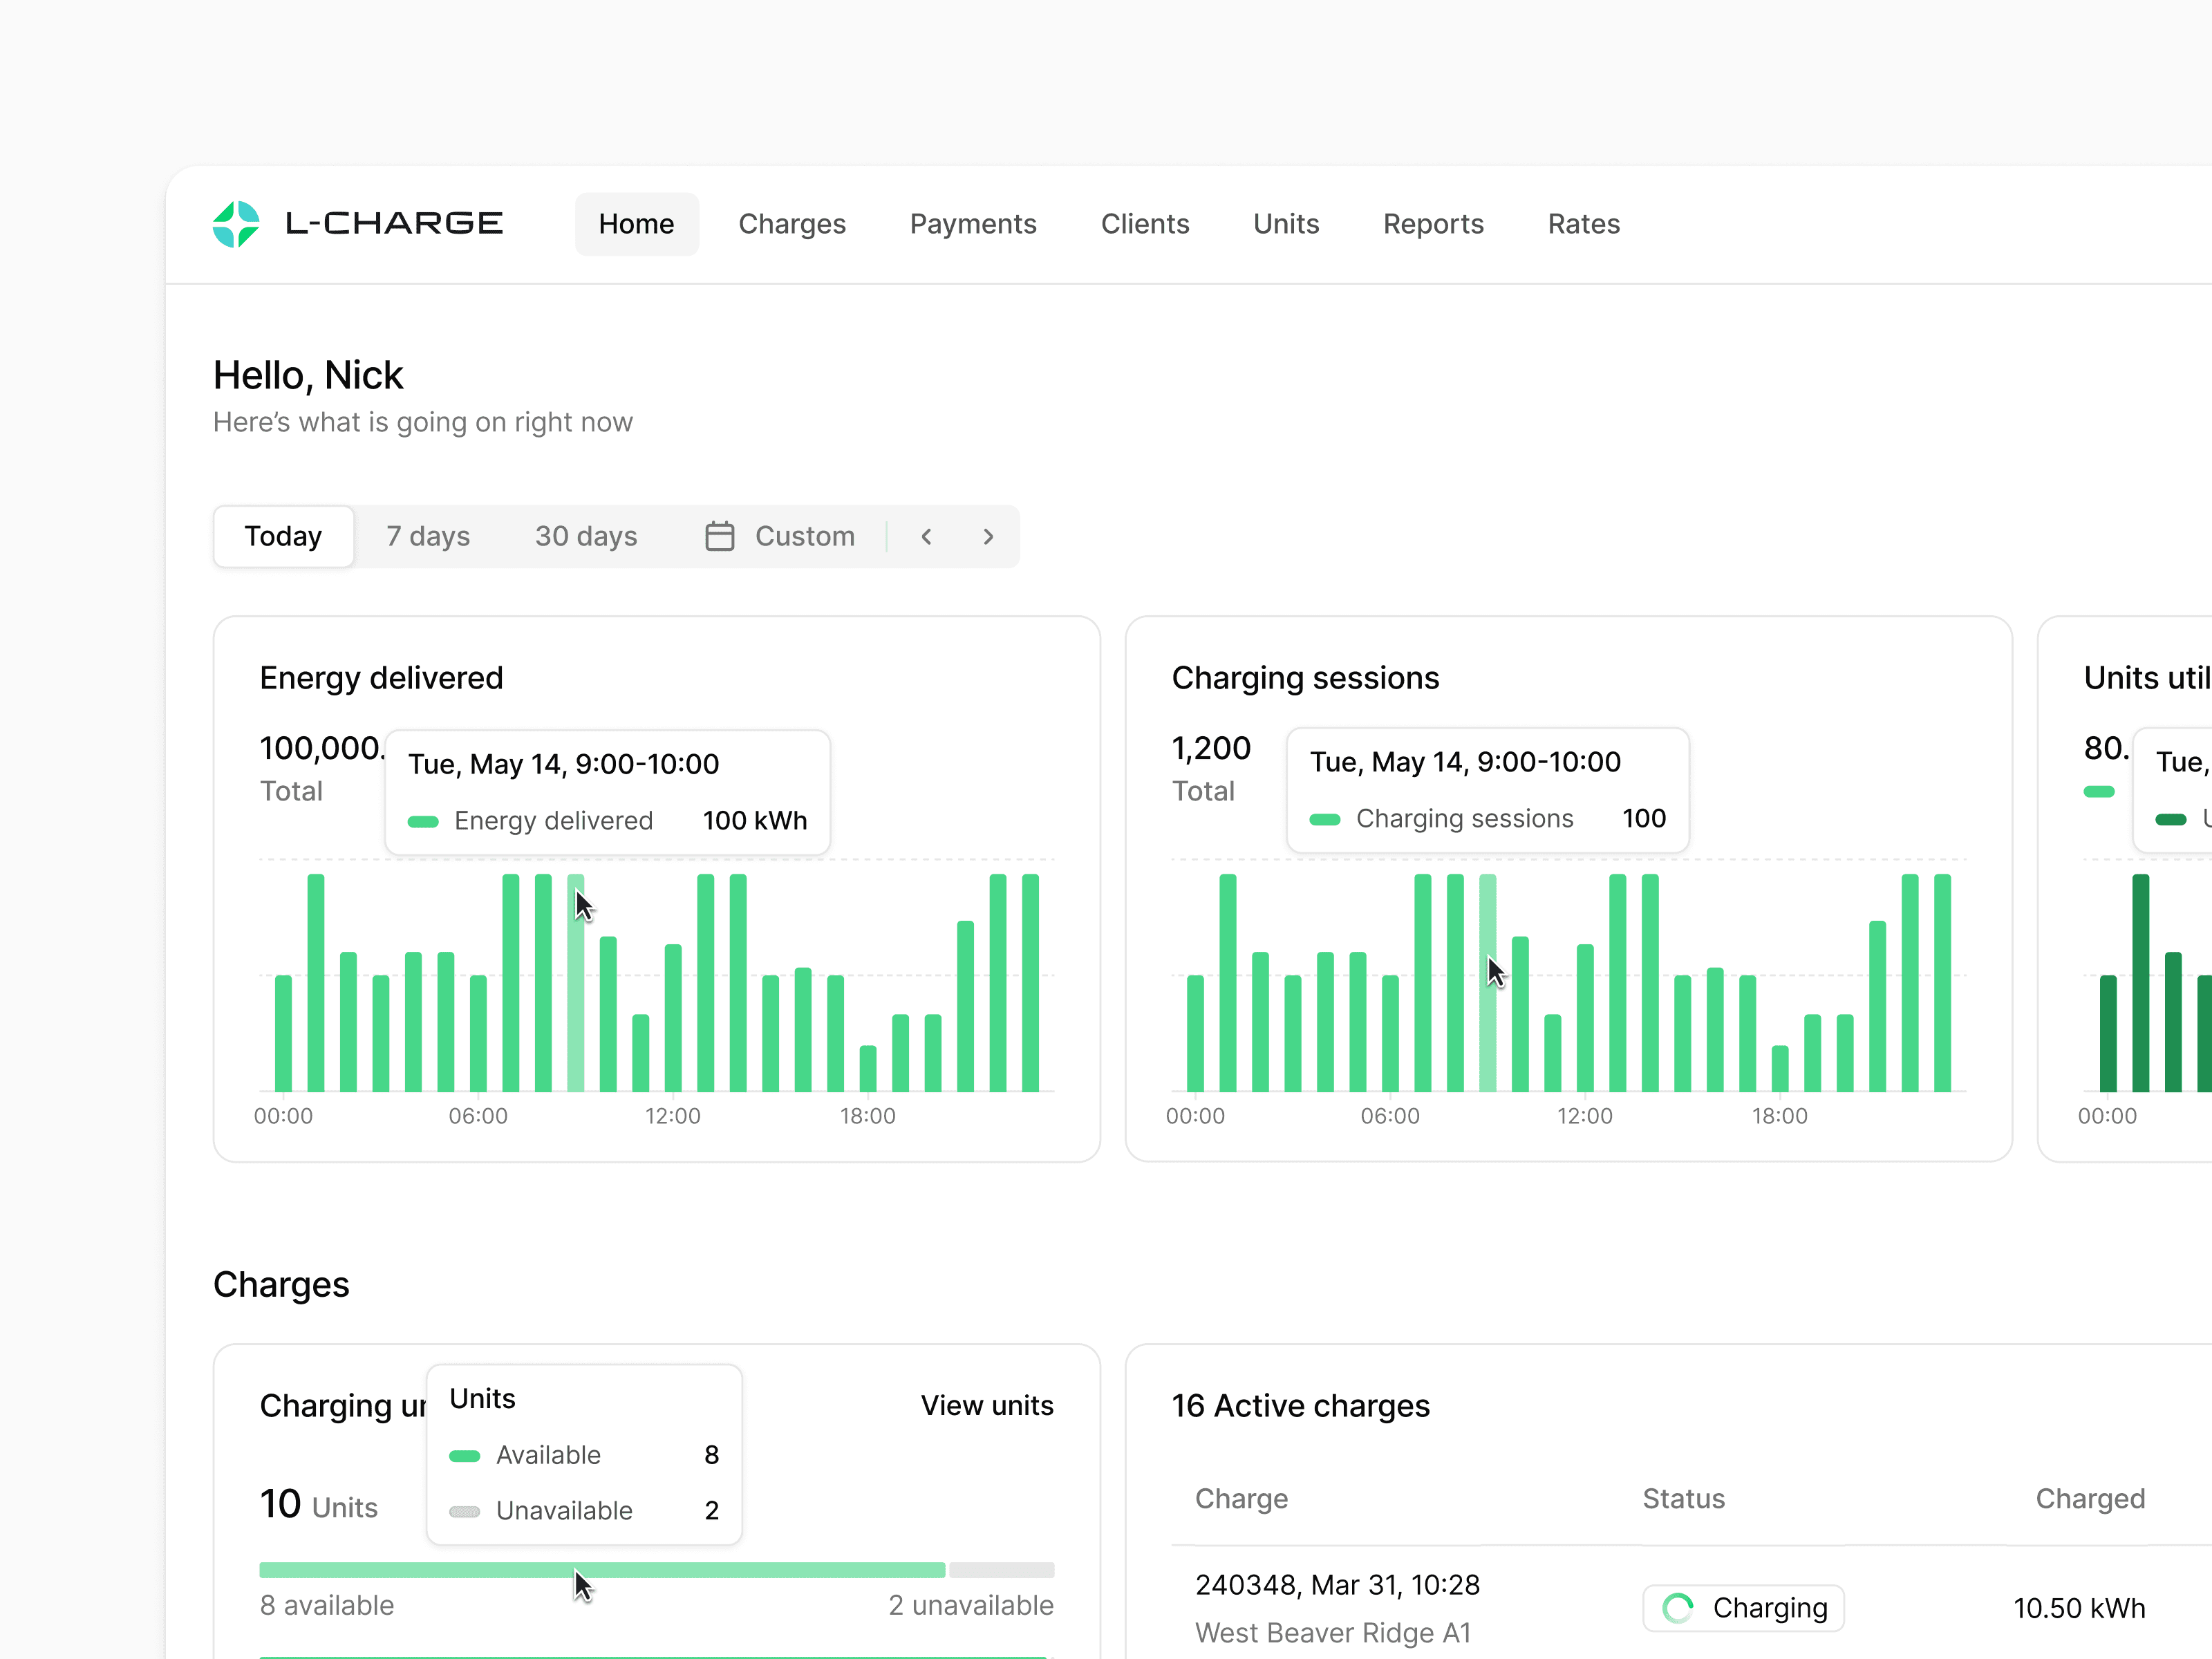
Task: Open charge 240348 row entry
Action: click(1337, 1585)
